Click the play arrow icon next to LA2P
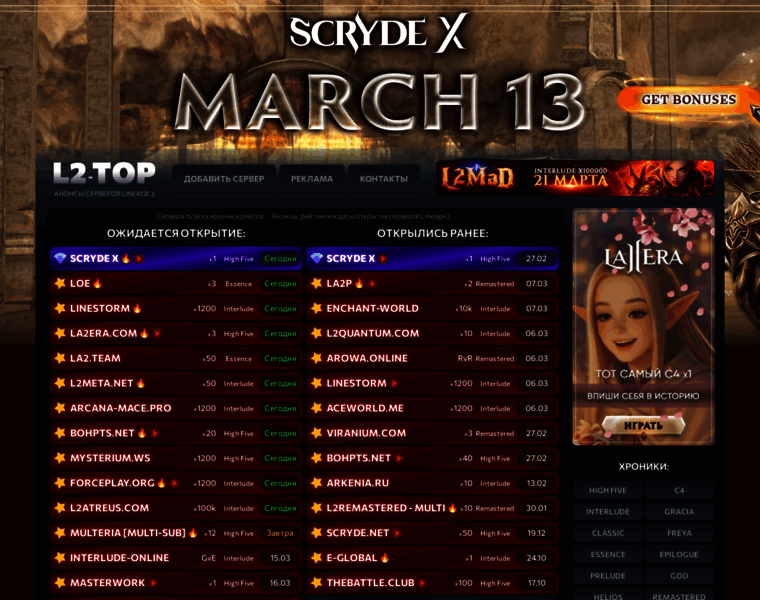760x600 pixels. [x=372, y=284]
